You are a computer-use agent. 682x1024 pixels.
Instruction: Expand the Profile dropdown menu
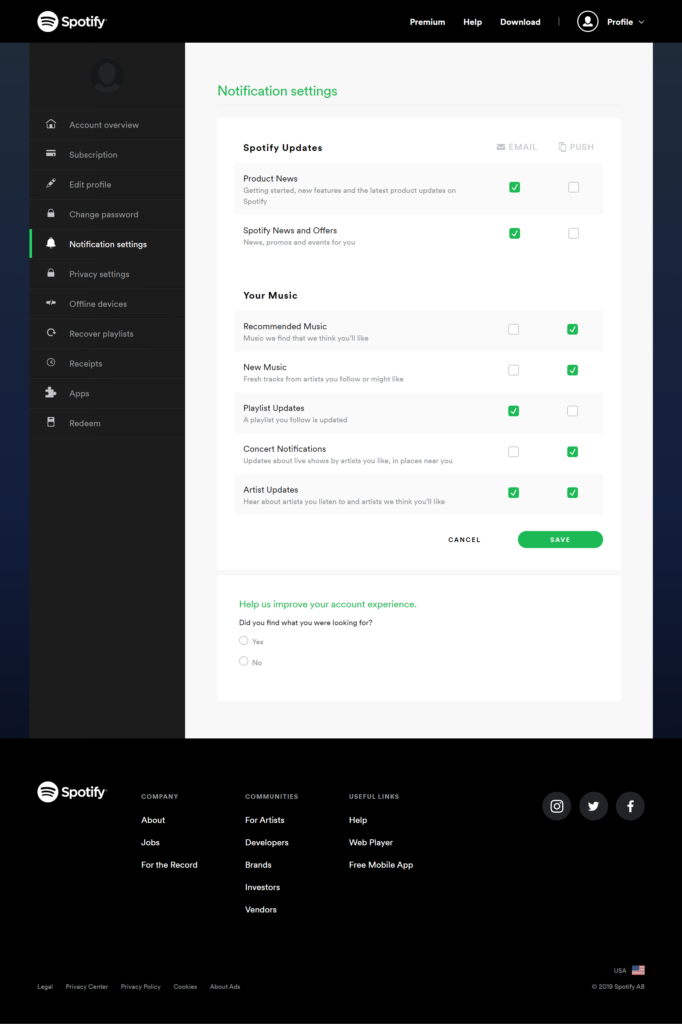611,22
